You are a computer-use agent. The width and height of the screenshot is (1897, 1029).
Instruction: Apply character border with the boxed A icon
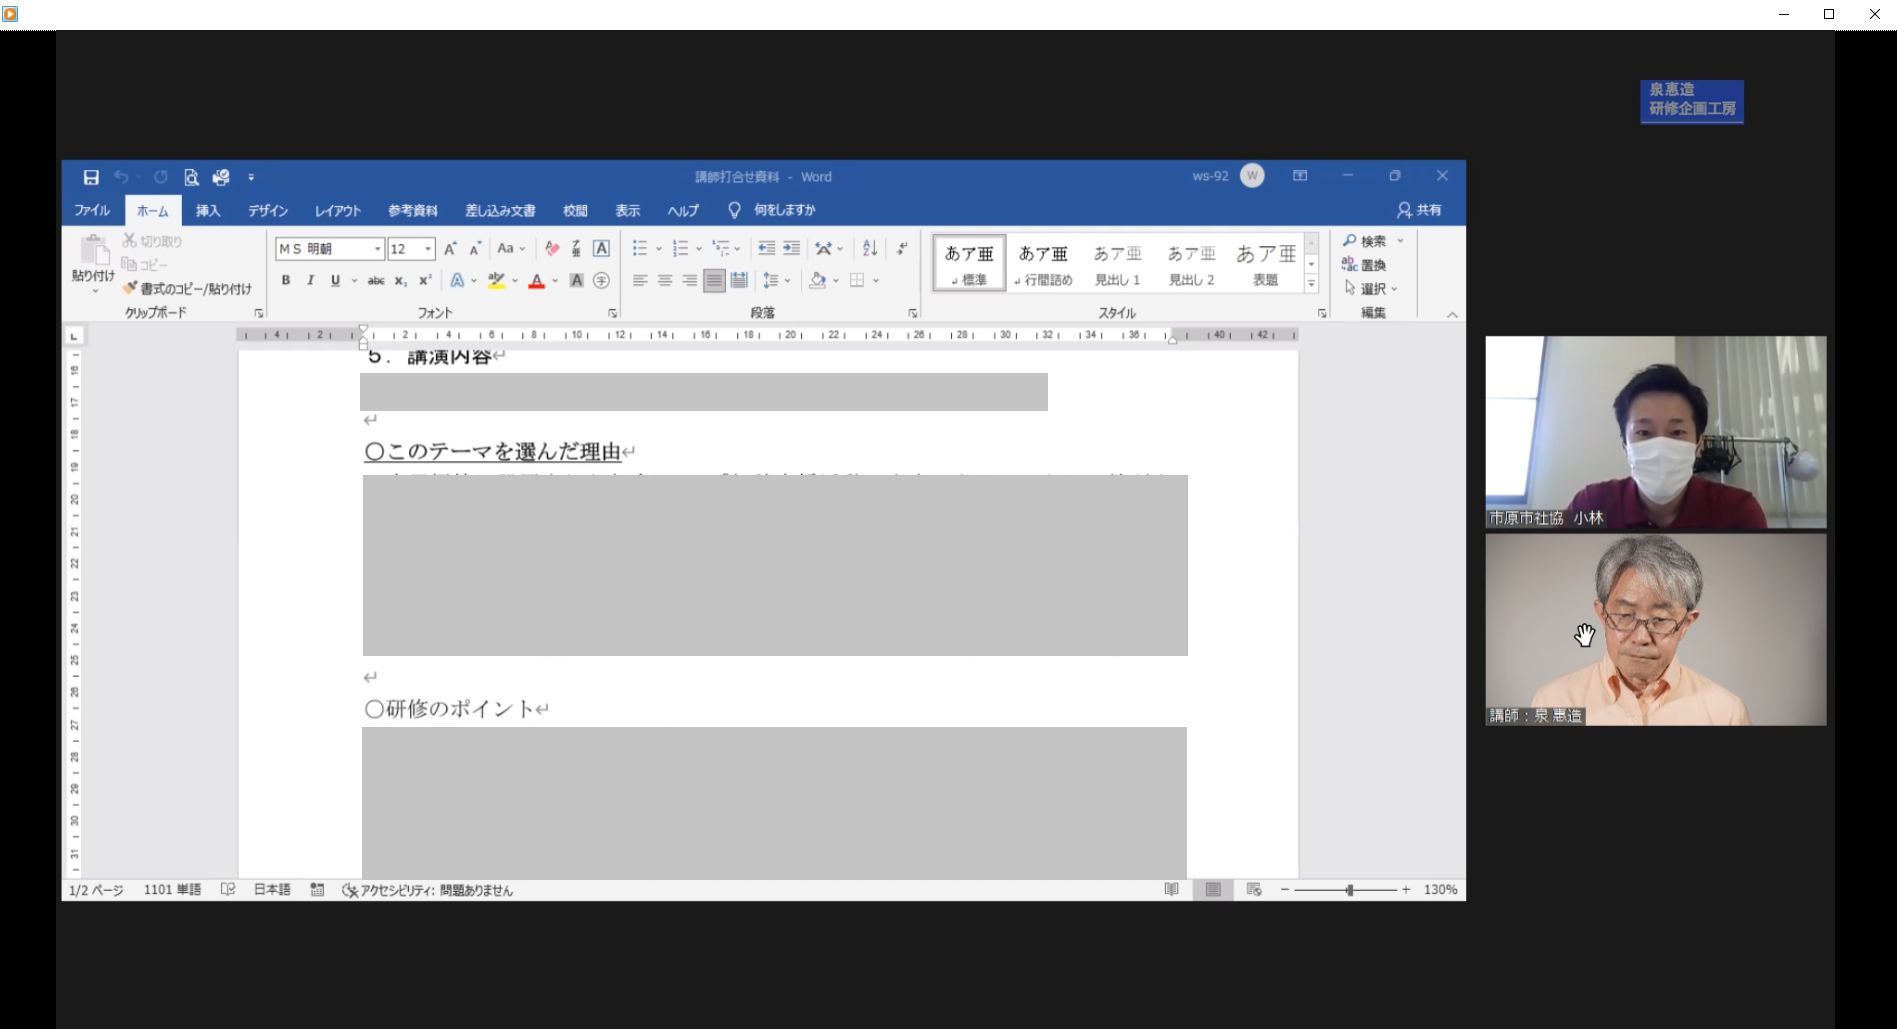[x=601, y=248]
